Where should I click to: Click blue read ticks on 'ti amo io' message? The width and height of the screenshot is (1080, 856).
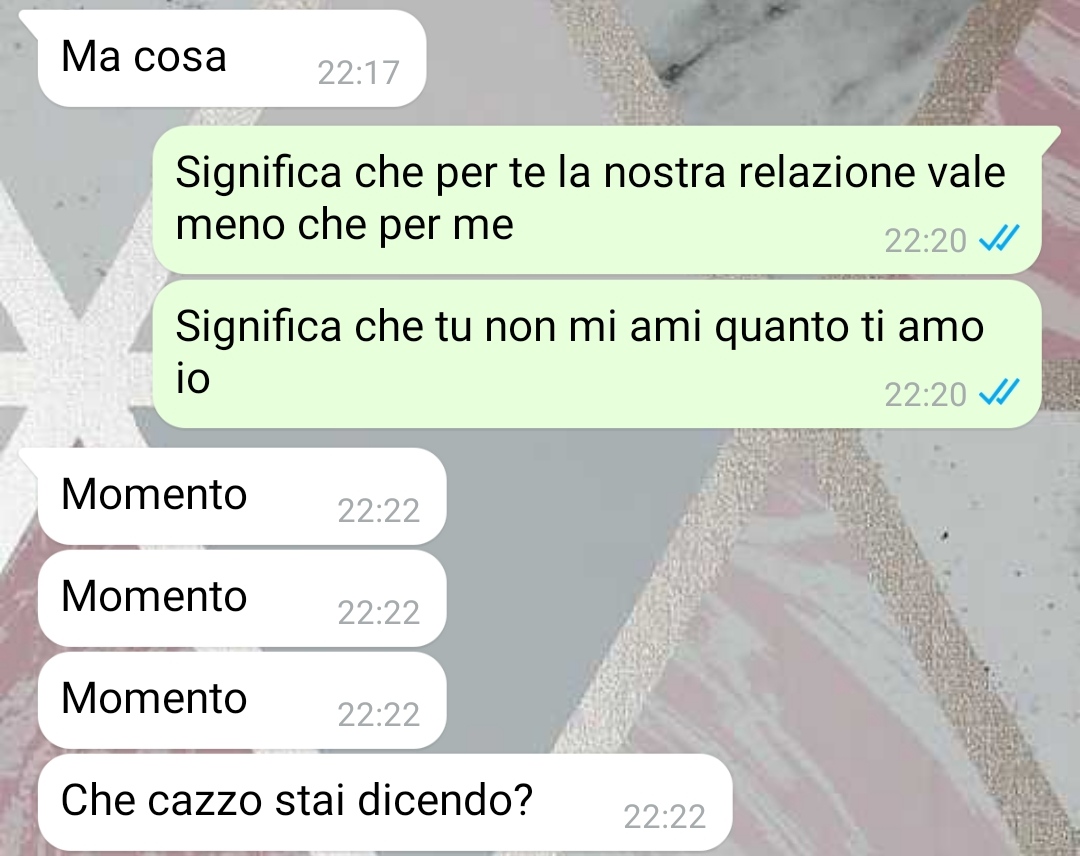tap(999, 393)
